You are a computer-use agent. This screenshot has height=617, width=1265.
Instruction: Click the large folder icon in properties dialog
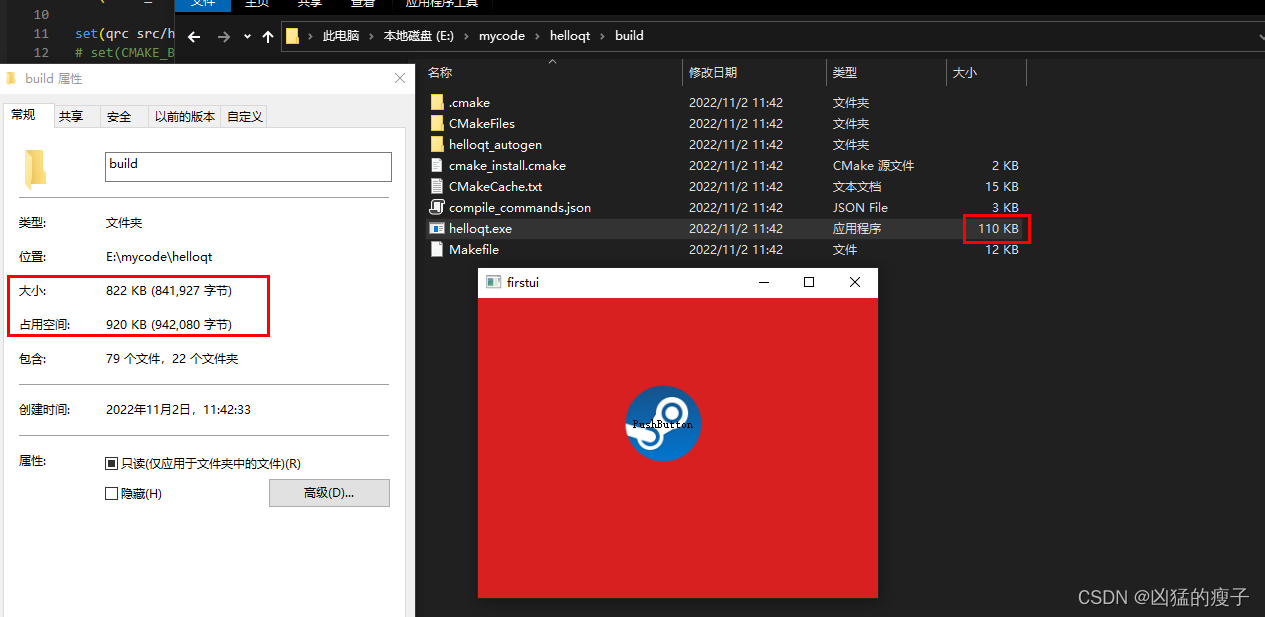35,169
